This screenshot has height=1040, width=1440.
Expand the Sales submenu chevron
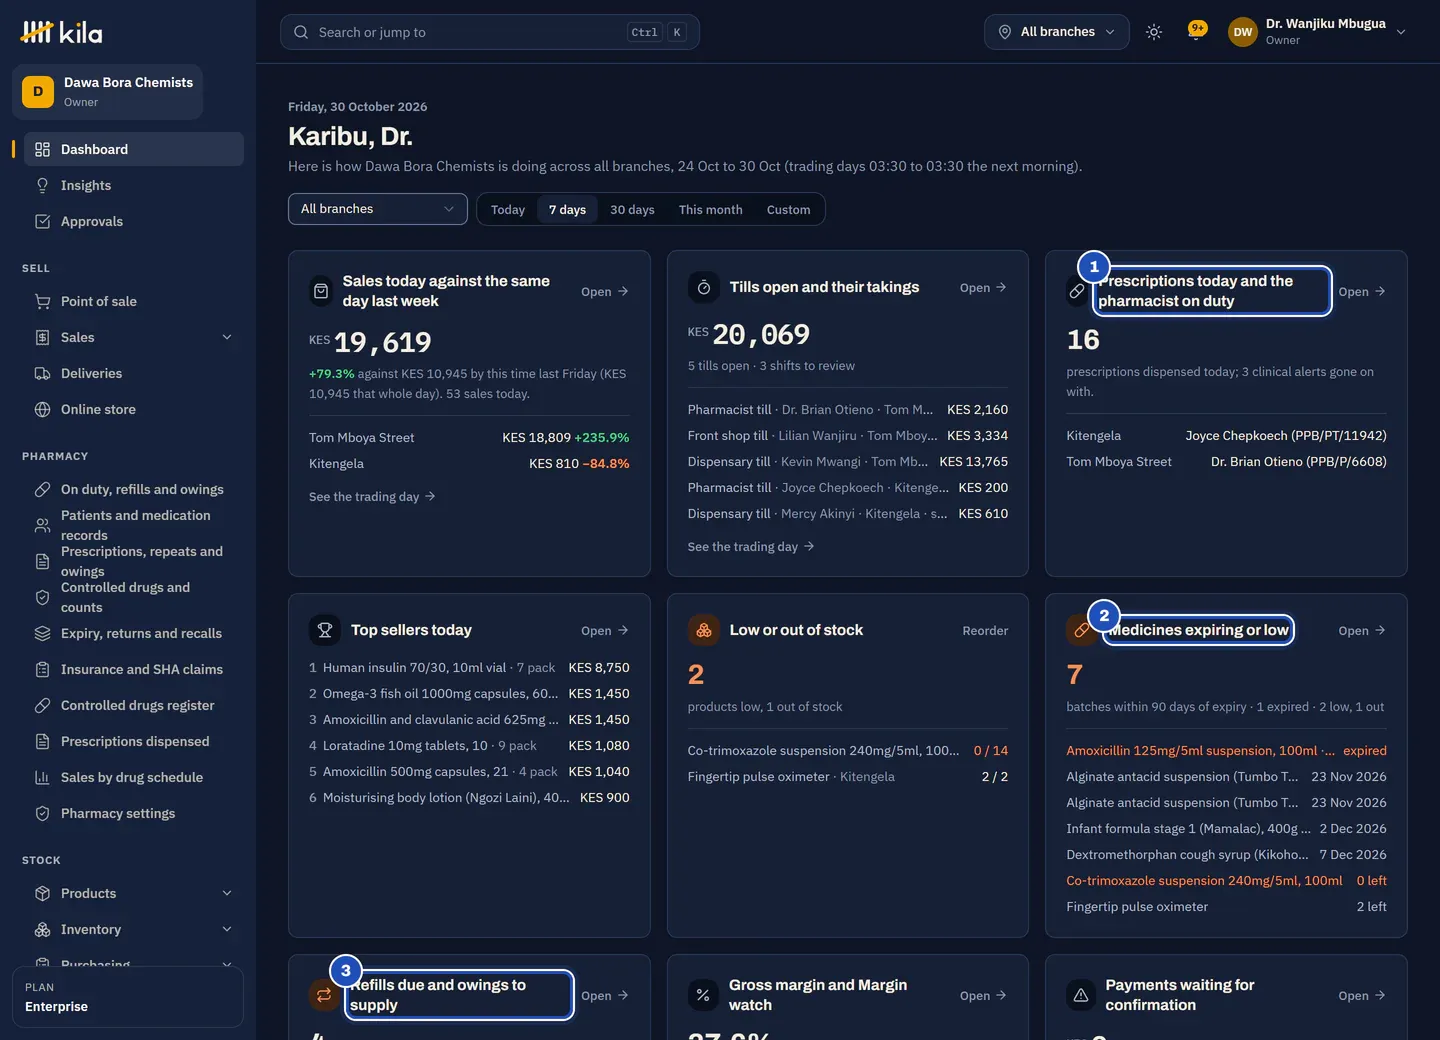tap(227, 337)
